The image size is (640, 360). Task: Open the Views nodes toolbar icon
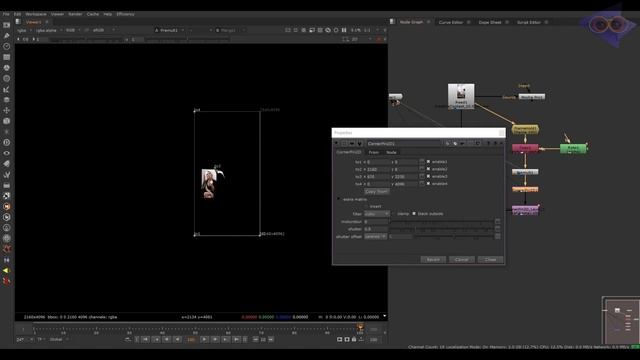click(x=7, y=153)
